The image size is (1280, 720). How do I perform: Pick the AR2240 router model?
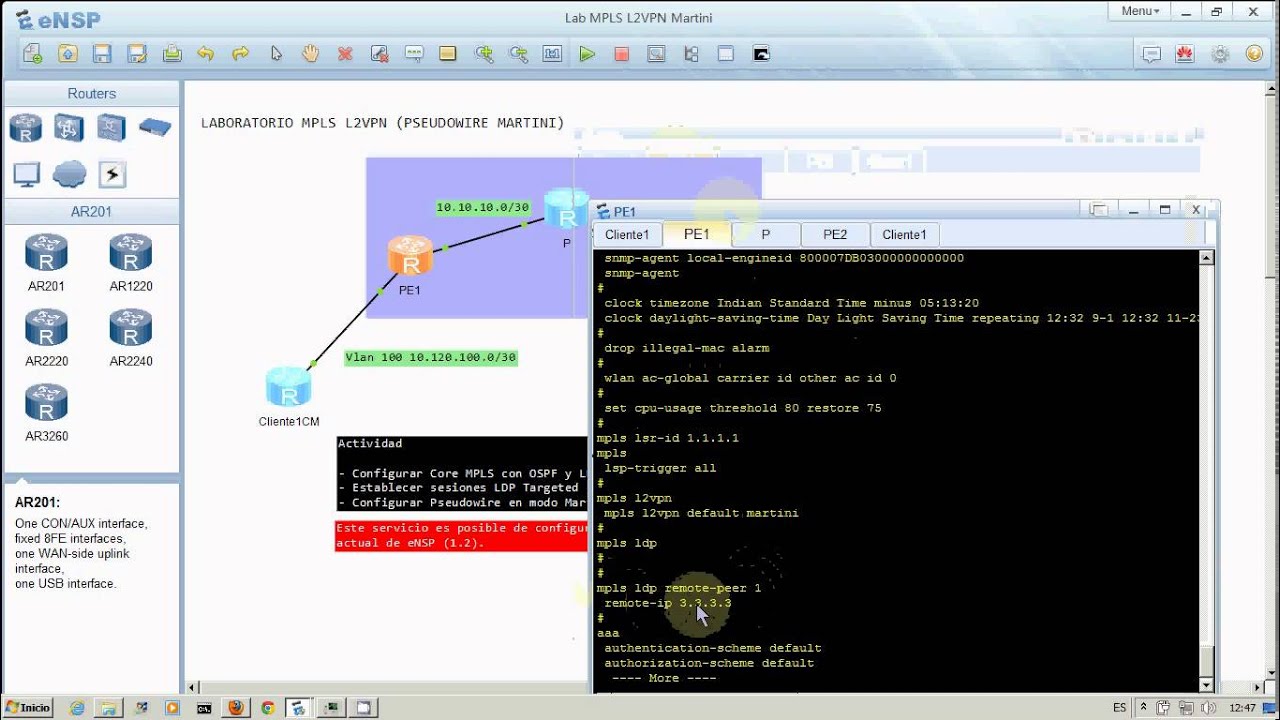pos(131,338)
